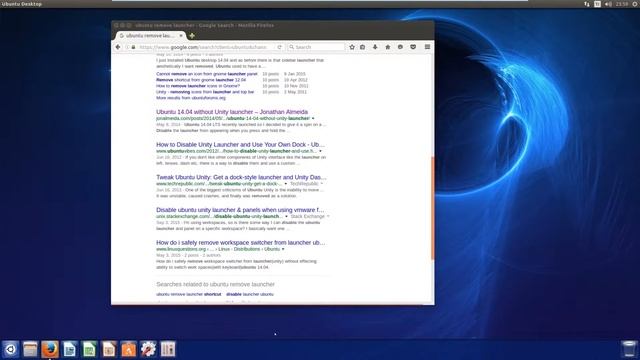The width and height of the screenshot is (640, 360).
Task: Expand dropdown arrow beside techrepublic.com URL
Action: point(286,184)
